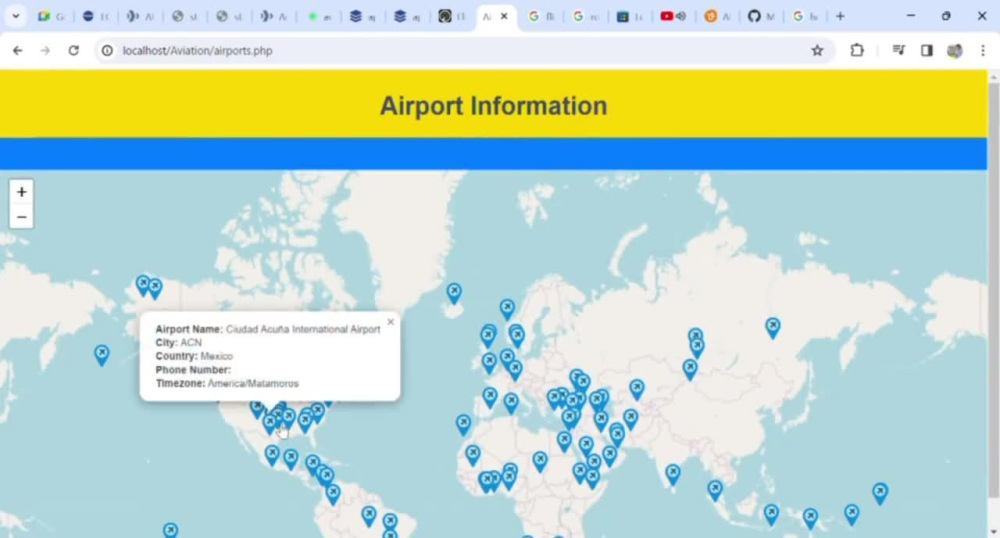Zoom in the map with plus button

click(21, 192)
